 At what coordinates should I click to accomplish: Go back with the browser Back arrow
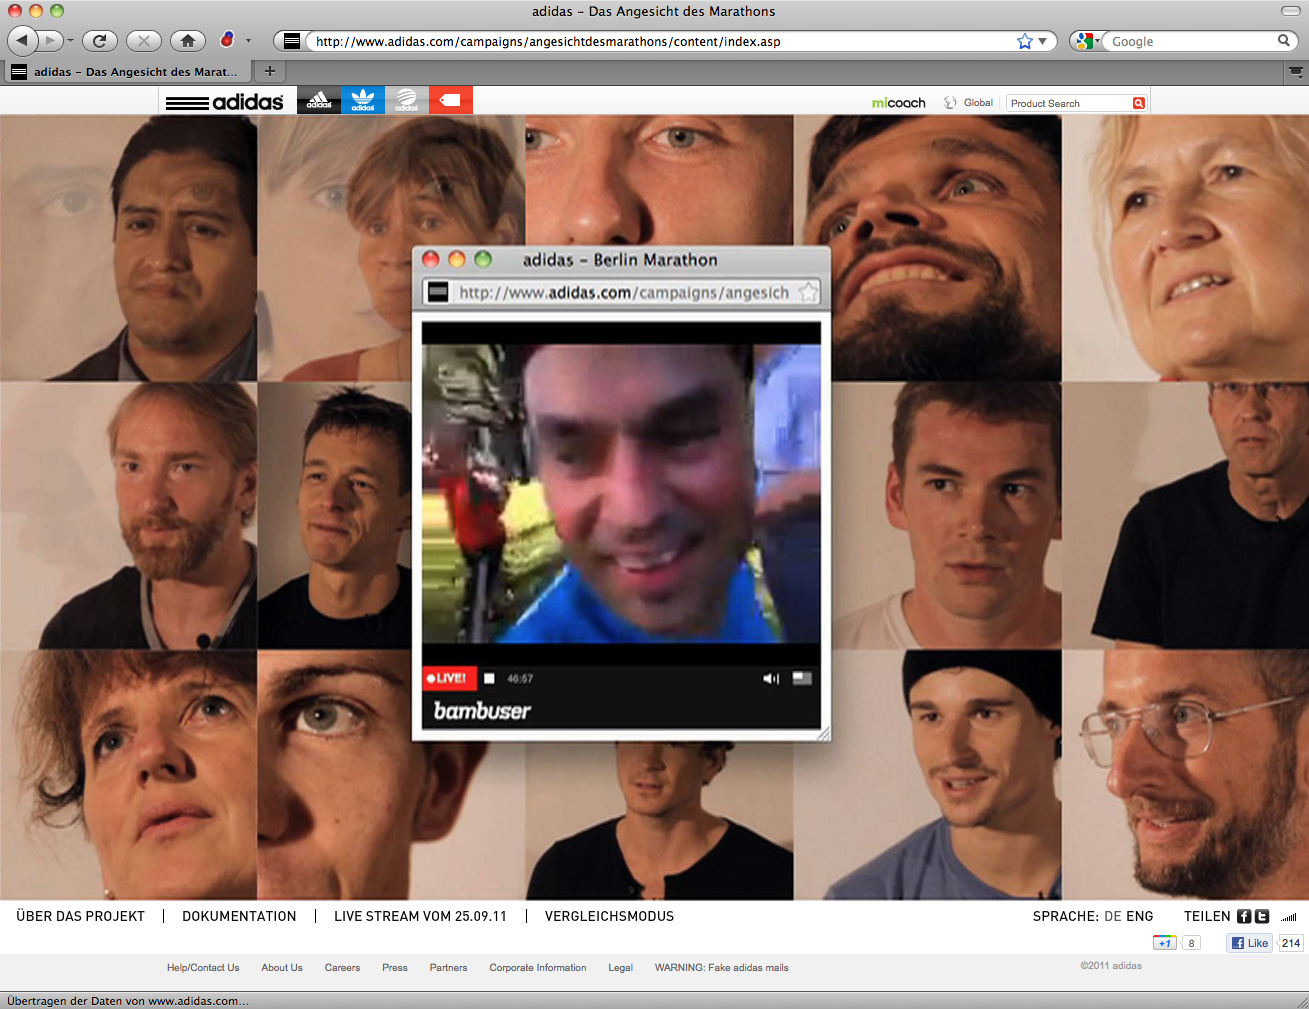pos(23,41)
